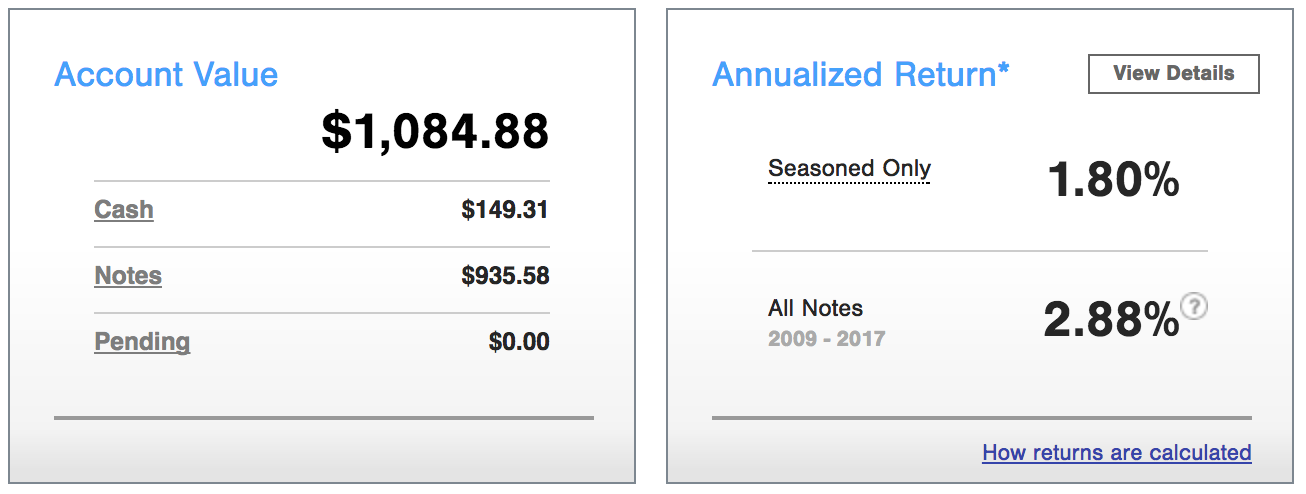Viewport: 1306px width, 494px height.
Task: Click the asterisk after Annualized Return
Action: point(1003,69)
